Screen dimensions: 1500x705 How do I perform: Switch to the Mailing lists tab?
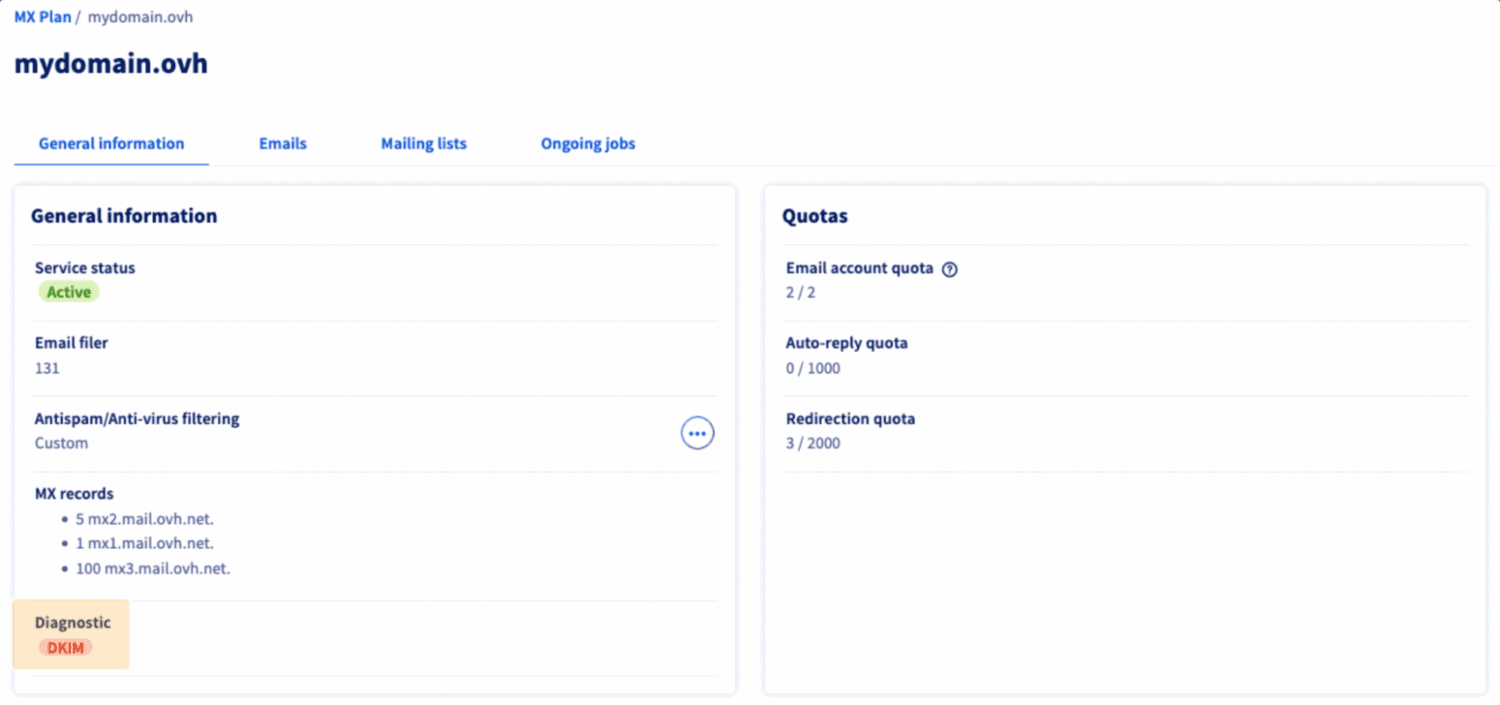[423, 143]
